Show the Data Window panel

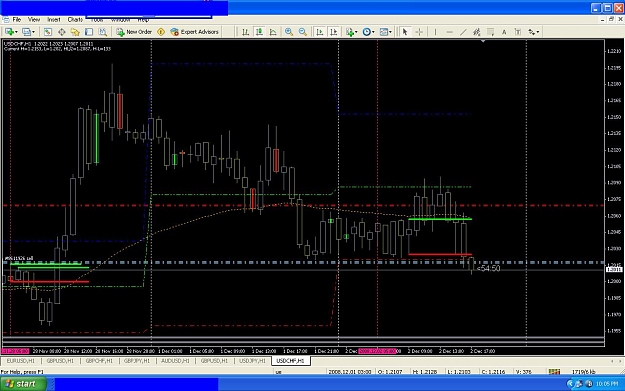[61, 32]
